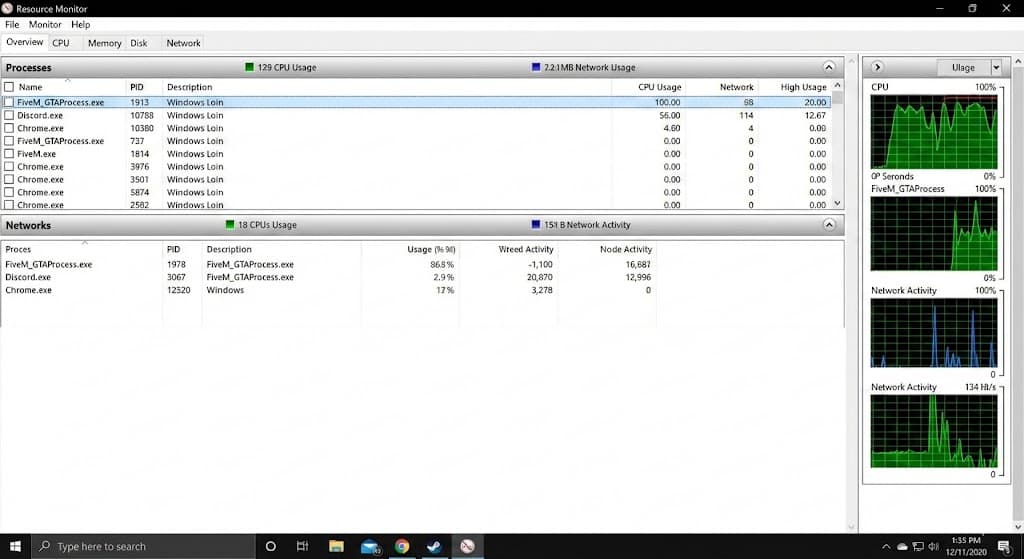Click the Ulage views button
The image size is (1024, 559).
point(963,67)
